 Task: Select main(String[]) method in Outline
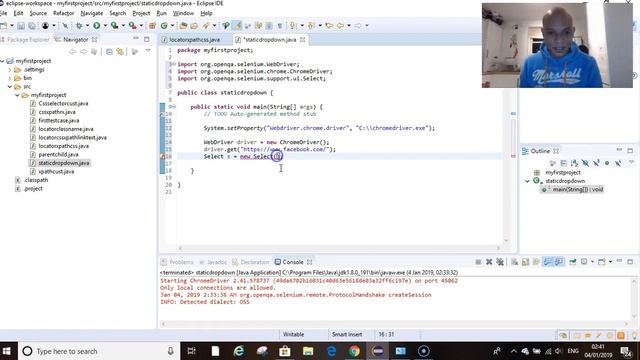(x=578, y=189)
